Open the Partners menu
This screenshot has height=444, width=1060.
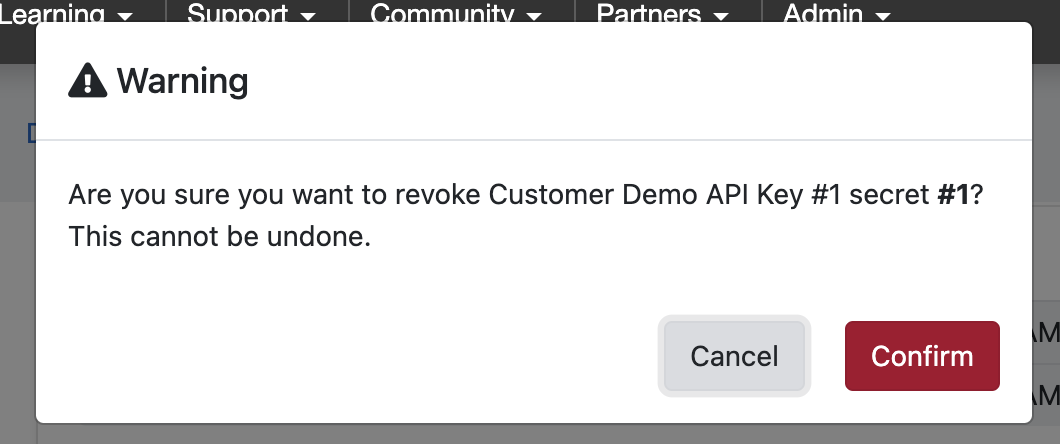click(650, 14)
